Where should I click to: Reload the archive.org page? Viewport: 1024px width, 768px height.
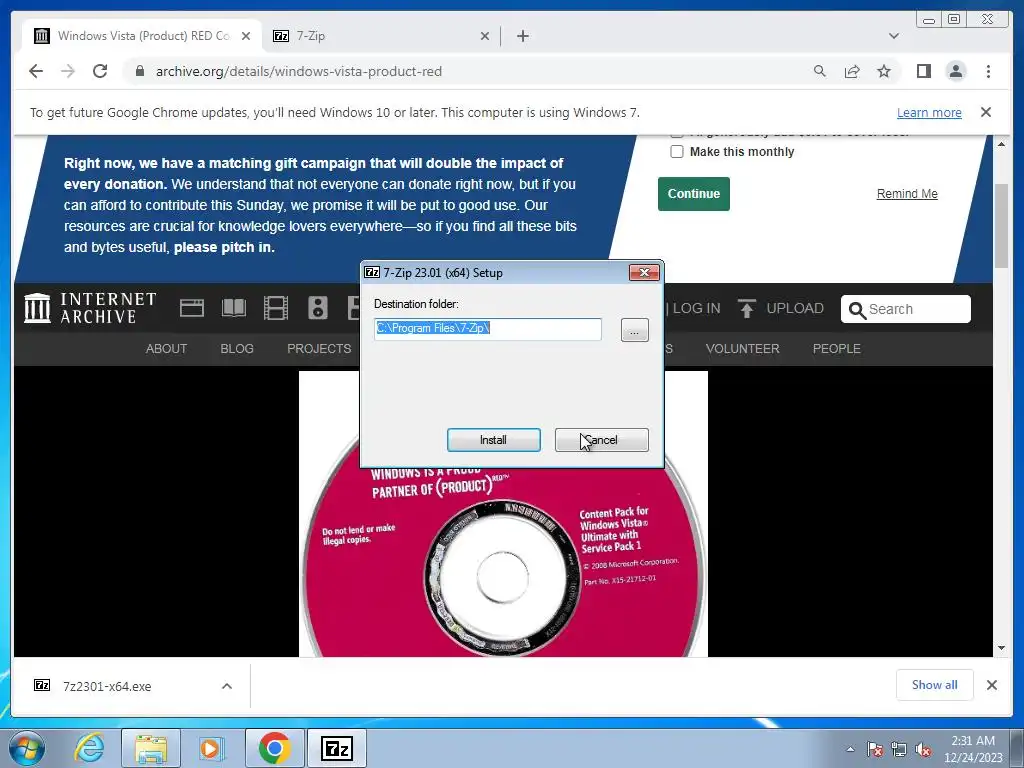(x=100, y=71)
